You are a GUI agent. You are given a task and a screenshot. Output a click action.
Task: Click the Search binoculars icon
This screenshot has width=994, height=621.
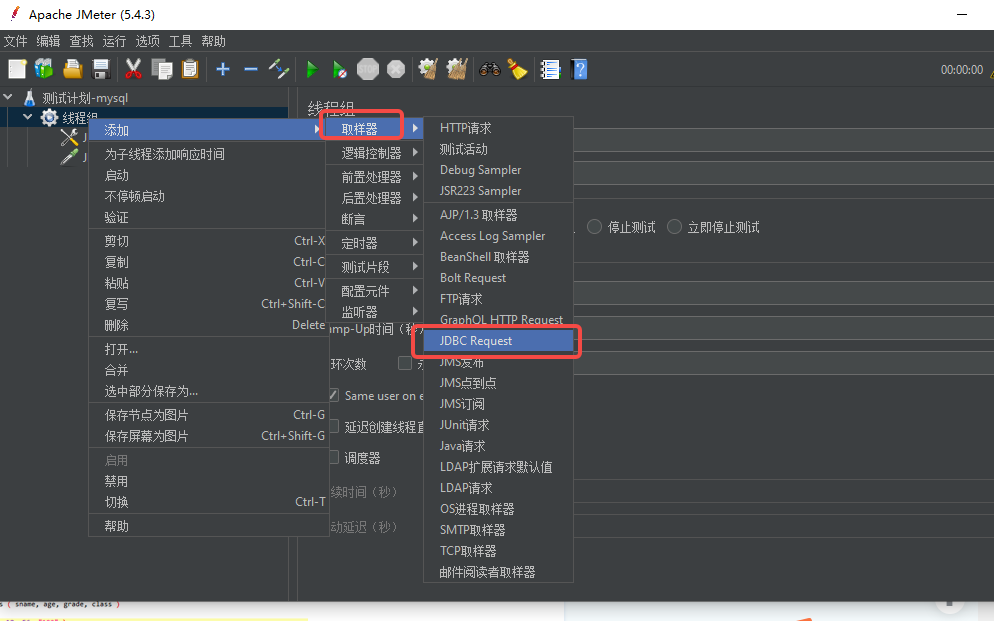(489, 69)
